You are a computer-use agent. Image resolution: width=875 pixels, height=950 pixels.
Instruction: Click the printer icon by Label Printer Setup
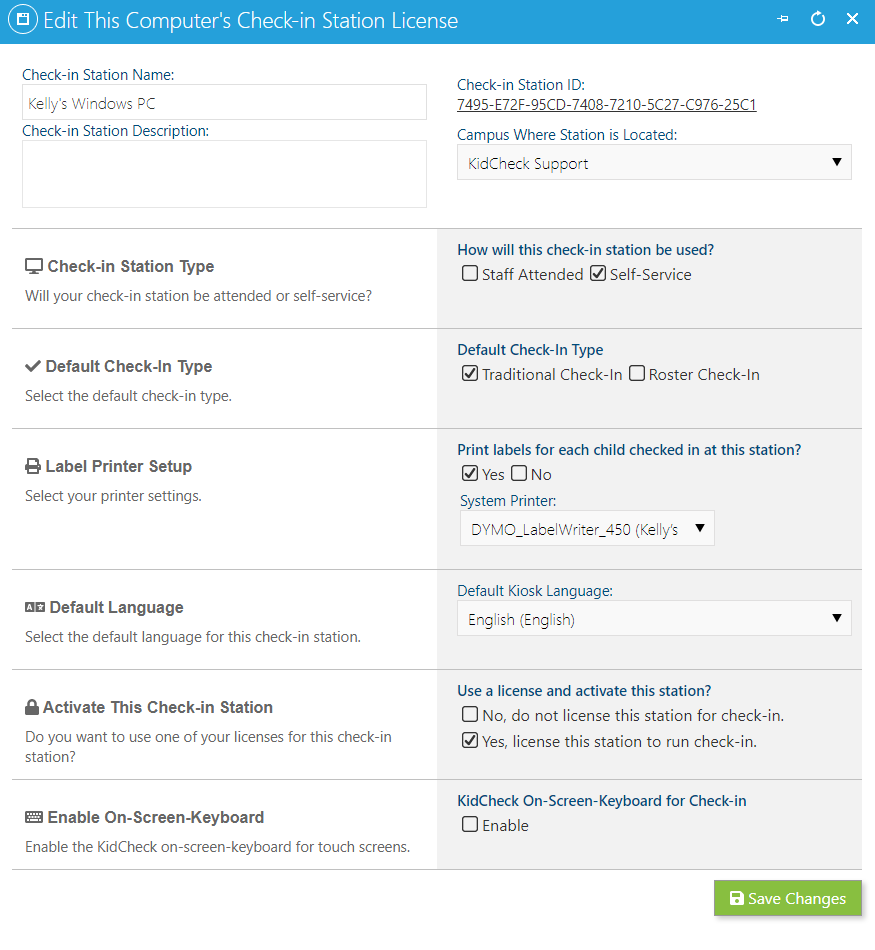[33, 466]
